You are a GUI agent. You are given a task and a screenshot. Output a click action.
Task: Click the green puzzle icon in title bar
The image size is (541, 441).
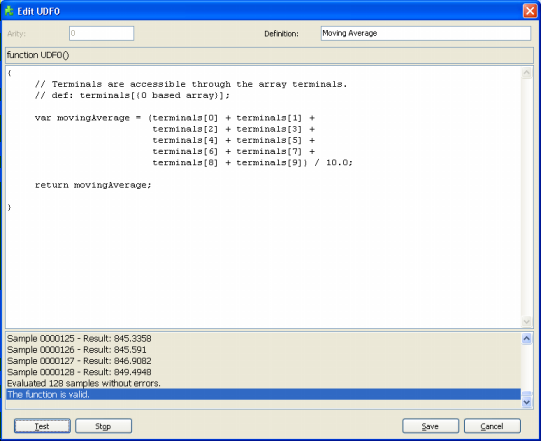[9, 11]
